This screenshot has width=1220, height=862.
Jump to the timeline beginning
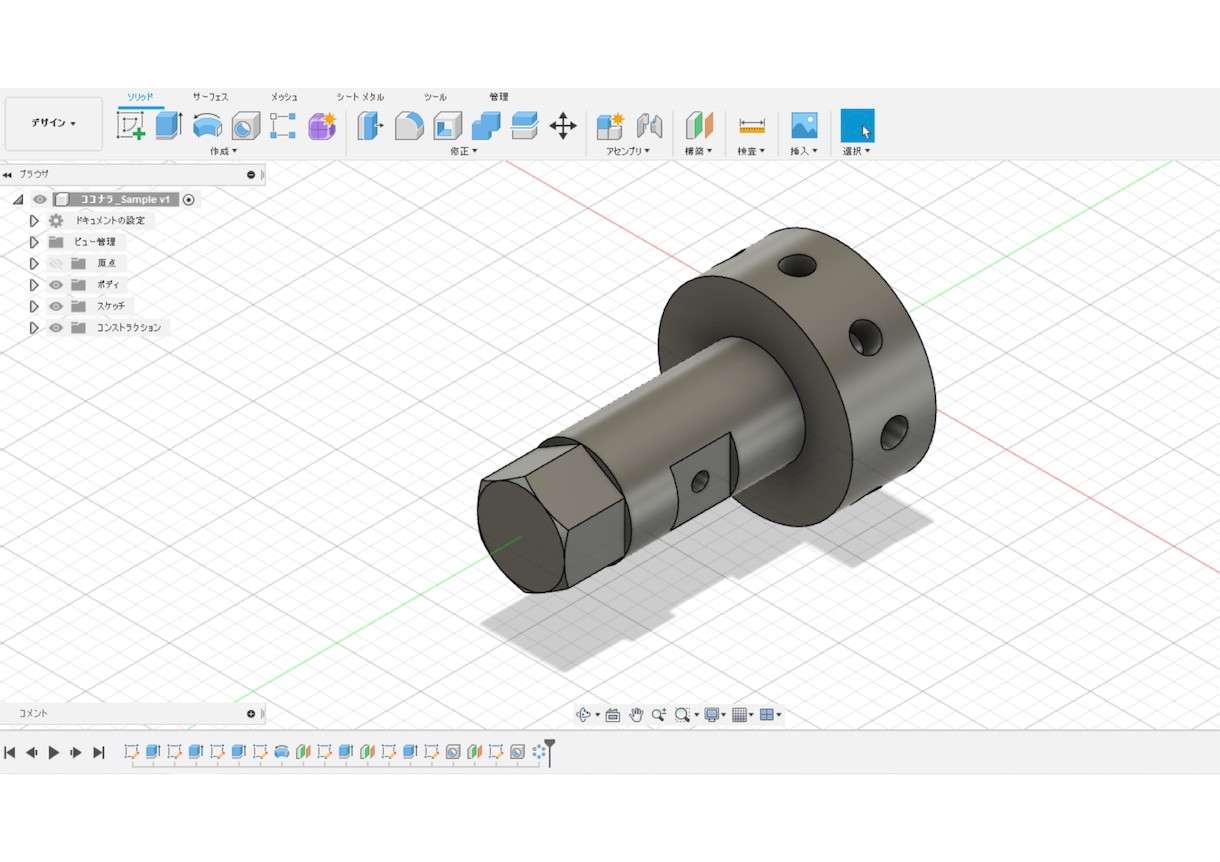10,752
